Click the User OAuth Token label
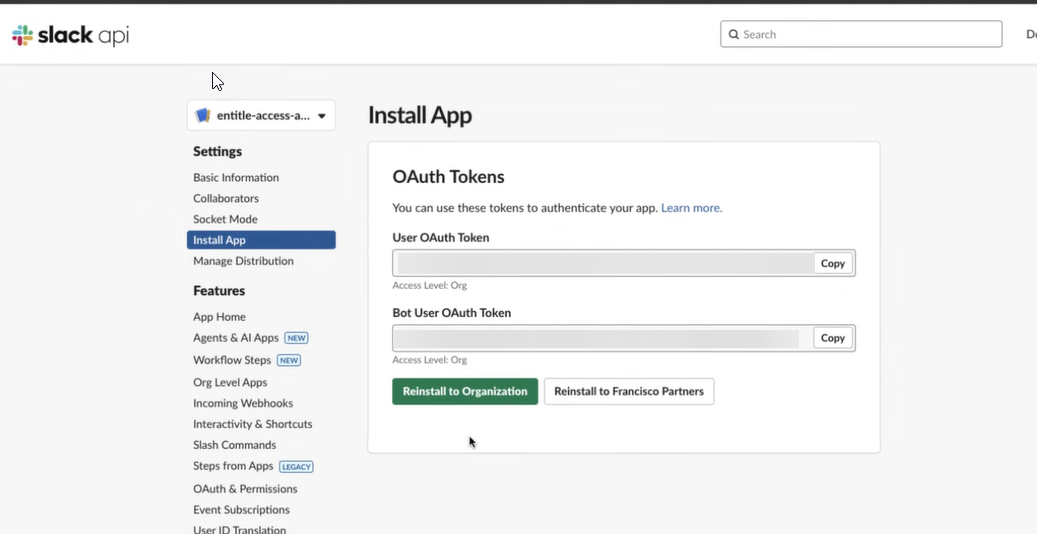The height and width of the screenshot is (534, 1037). (441, 238)
